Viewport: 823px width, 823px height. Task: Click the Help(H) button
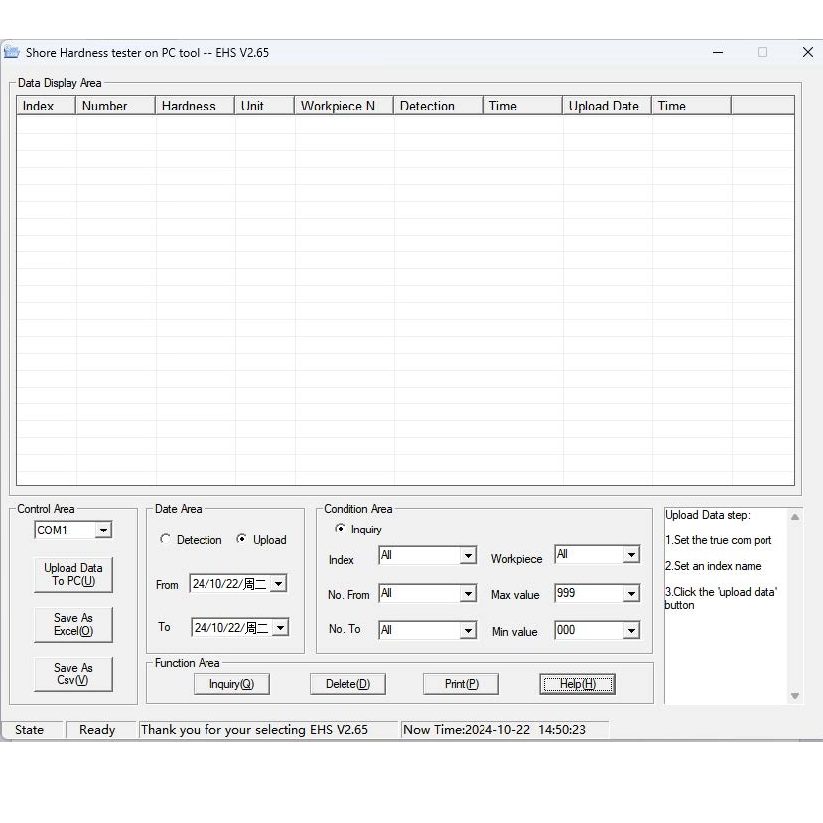pyautogui.click(x=577, y=684)
